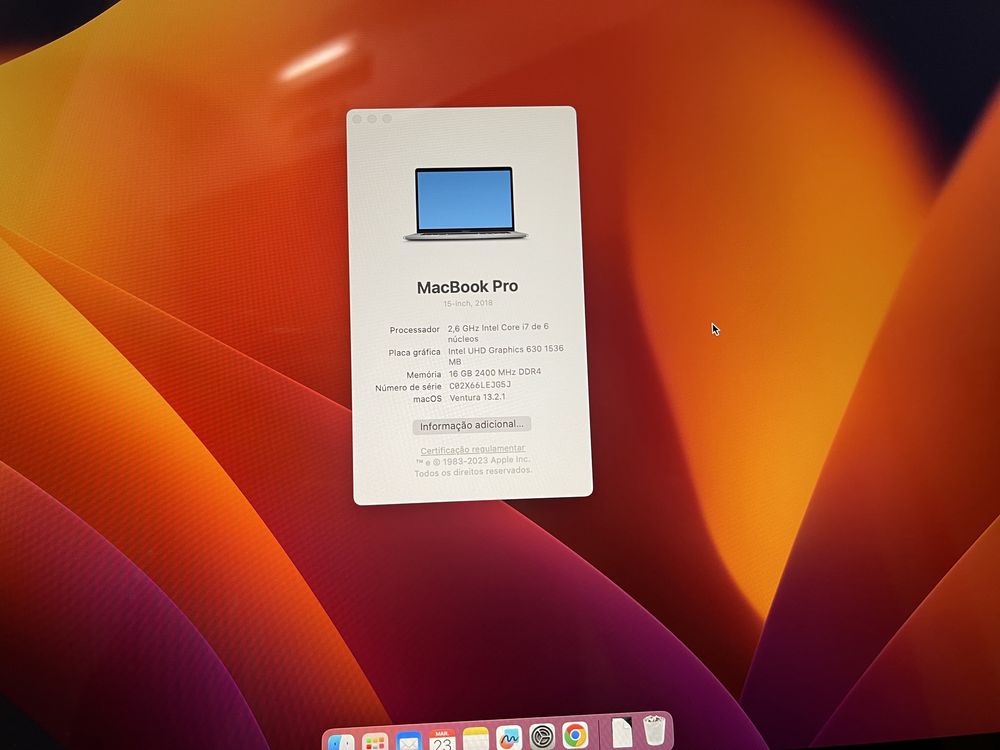Minimize the About This Mac window
Screen dimensions: 1000x750
372,119
